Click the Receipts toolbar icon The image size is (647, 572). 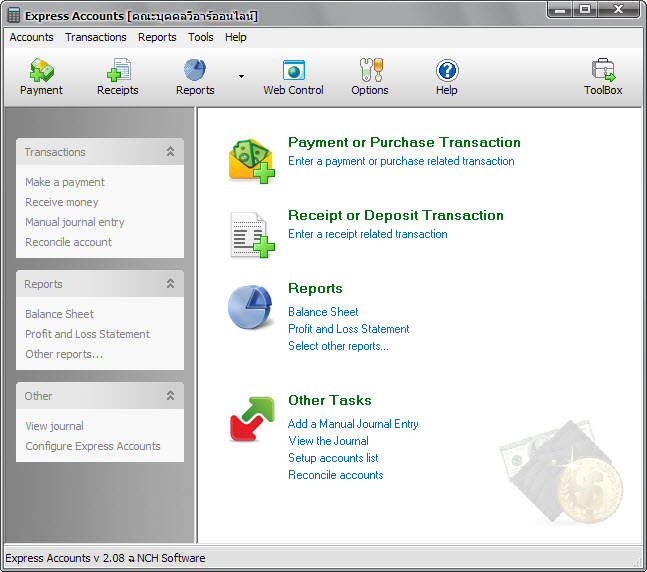click(118, 70)
